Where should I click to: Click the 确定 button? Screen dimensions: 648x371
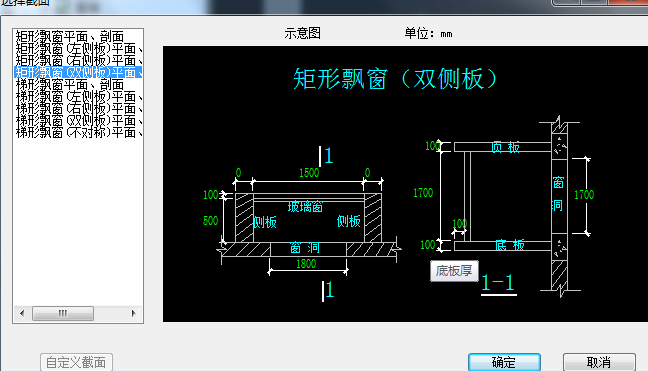[x=504, y=362]
